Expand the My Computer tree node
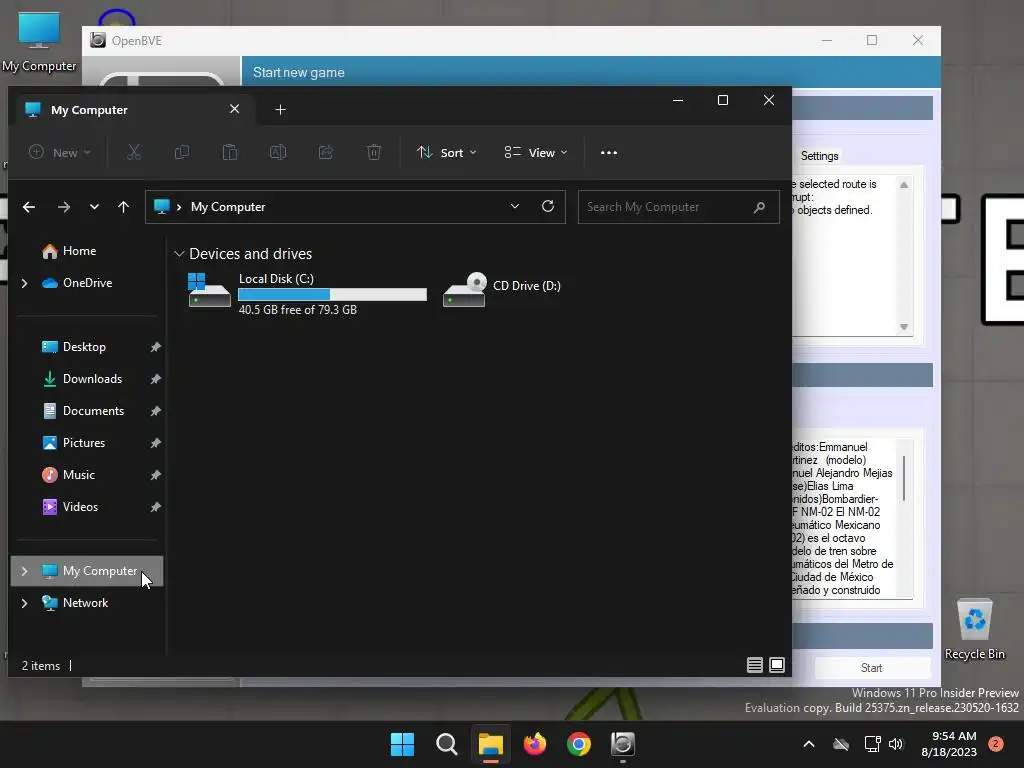1024x768 pixels. point(25,571)
